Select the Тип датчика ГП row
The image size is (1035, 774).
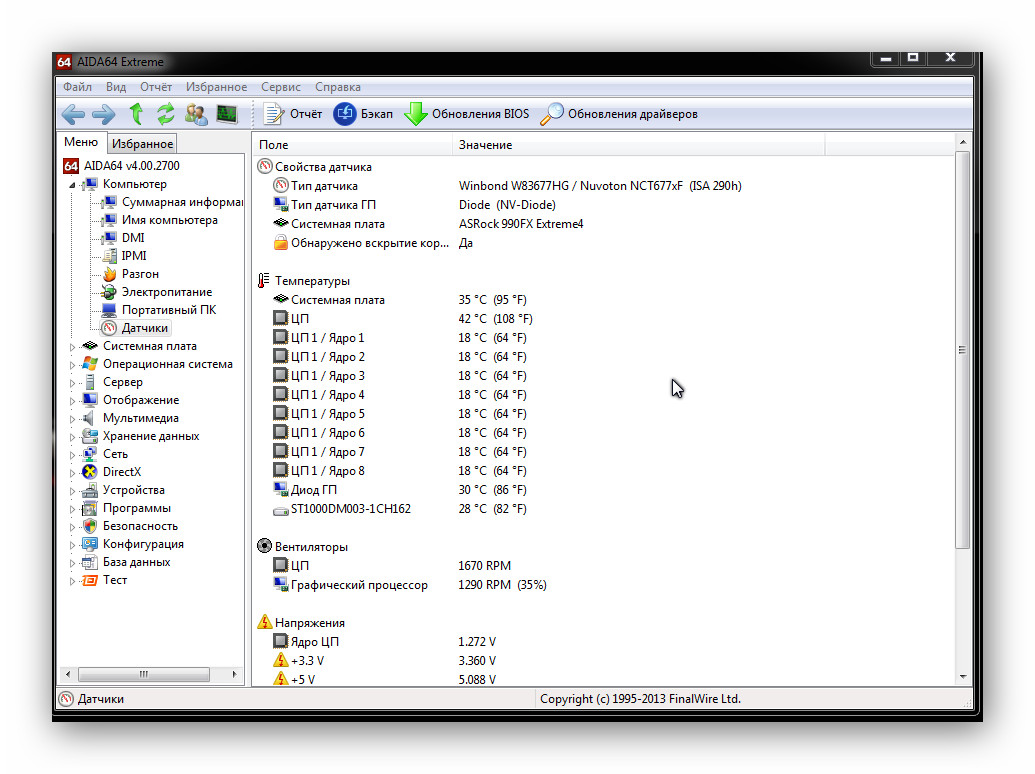415,205
